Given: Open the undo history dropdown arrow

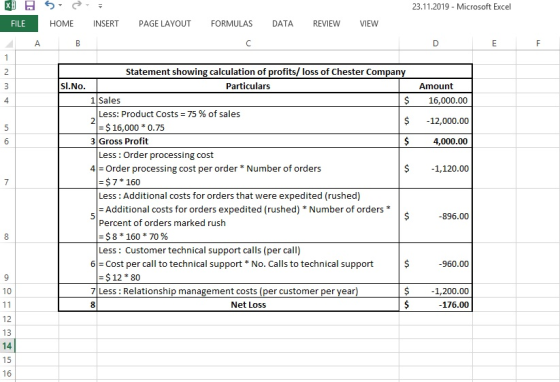Looking at the screenshot, I should click(x=60, y=5).
